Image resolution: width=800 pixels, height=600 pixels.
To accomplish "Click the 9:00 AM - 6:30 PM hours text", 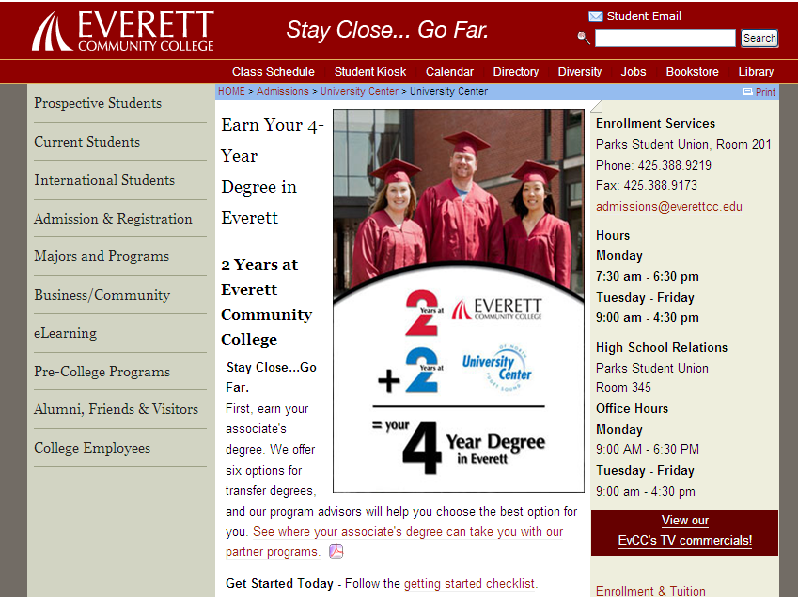I will pos(647,449).
